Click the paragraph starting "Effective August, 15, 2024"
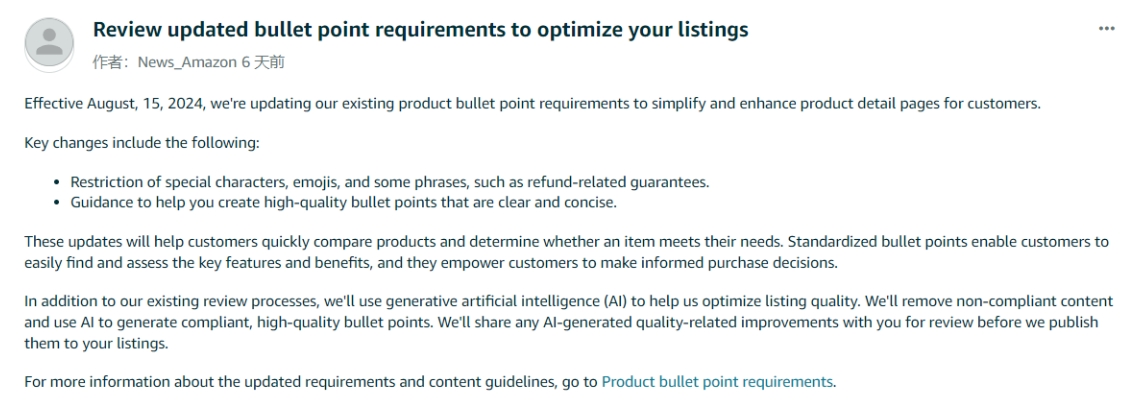This screenshot has height=412, width=1138. pos(533,104)
